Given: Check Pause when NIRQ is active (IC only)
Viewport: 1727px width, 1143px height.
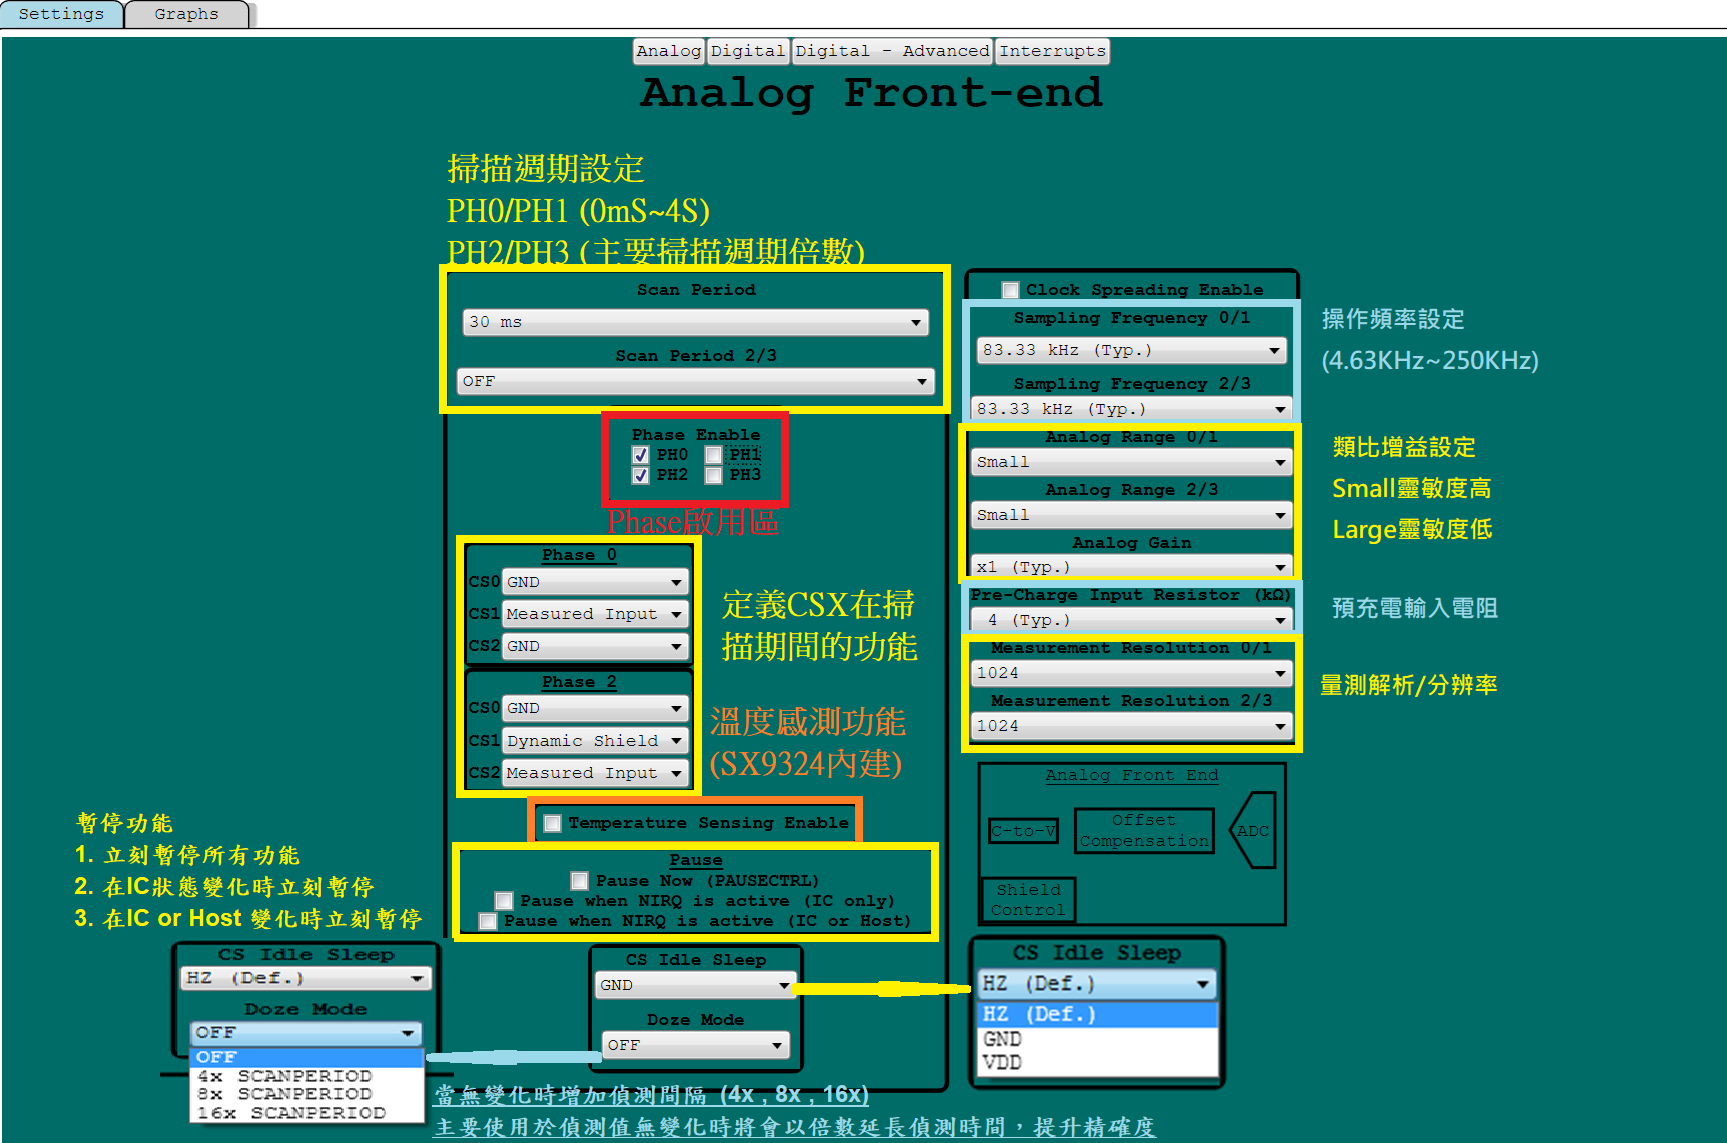Looking at the screenshot, I should point(503,901).
